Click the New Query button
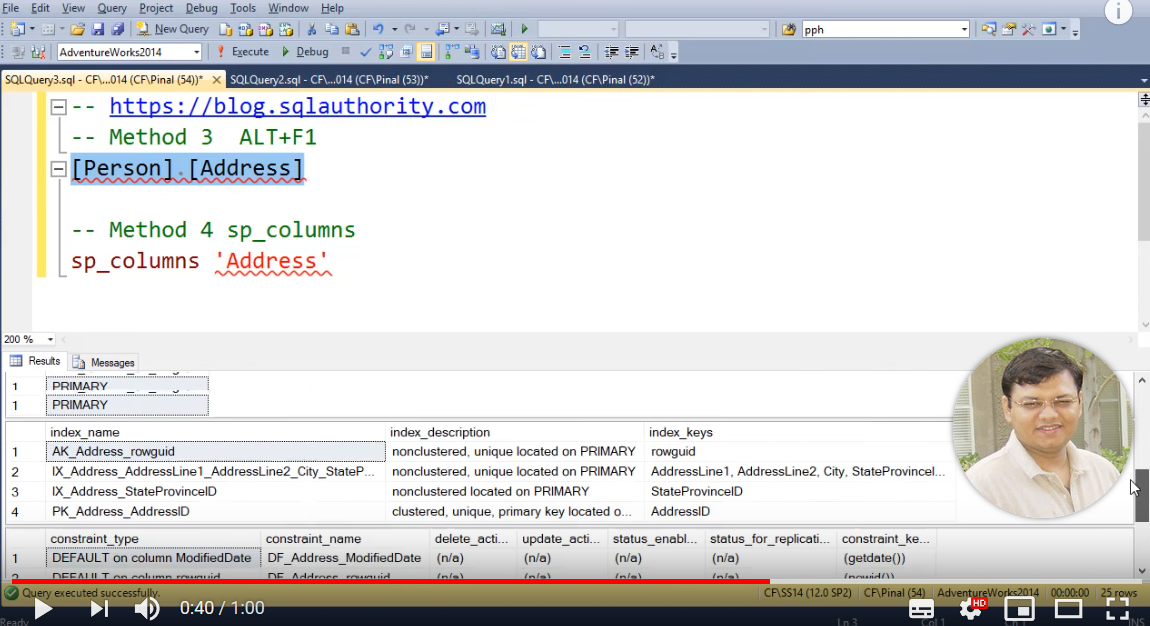Image resolution: width=1150 pixels, height=626 pixels. click(x=173, y=29)
